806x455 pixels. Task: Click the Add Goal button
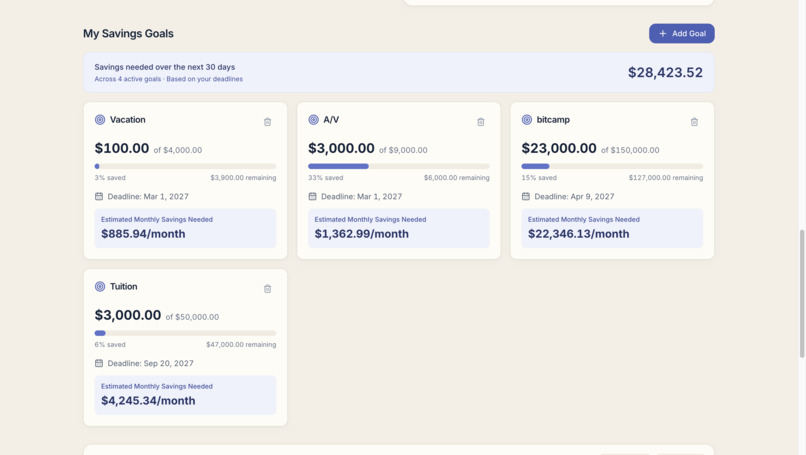click(x=681, y=33)
